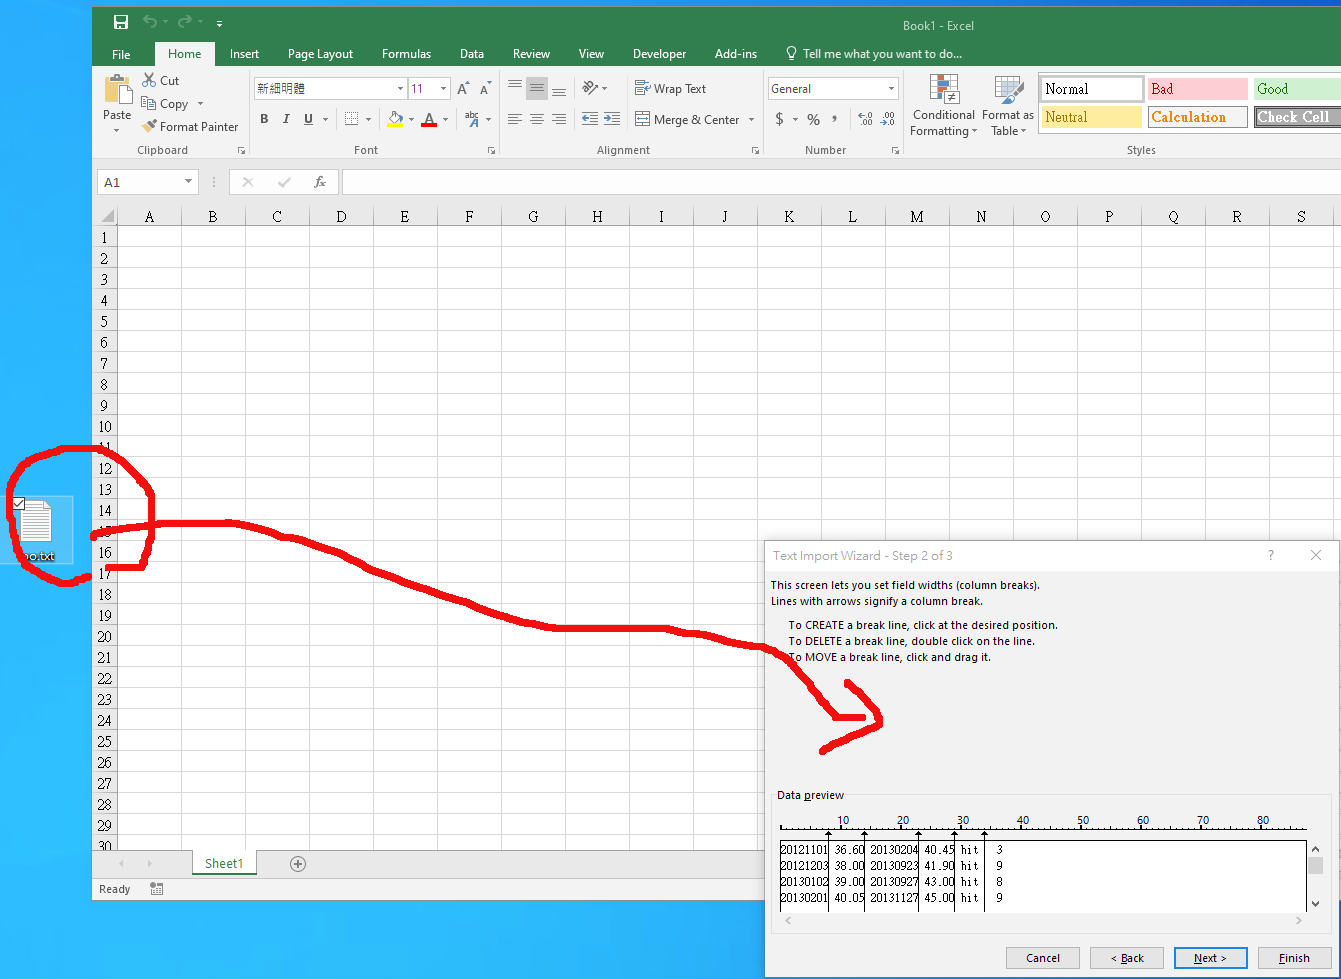Toggle Bold formatting

point(264,119)
